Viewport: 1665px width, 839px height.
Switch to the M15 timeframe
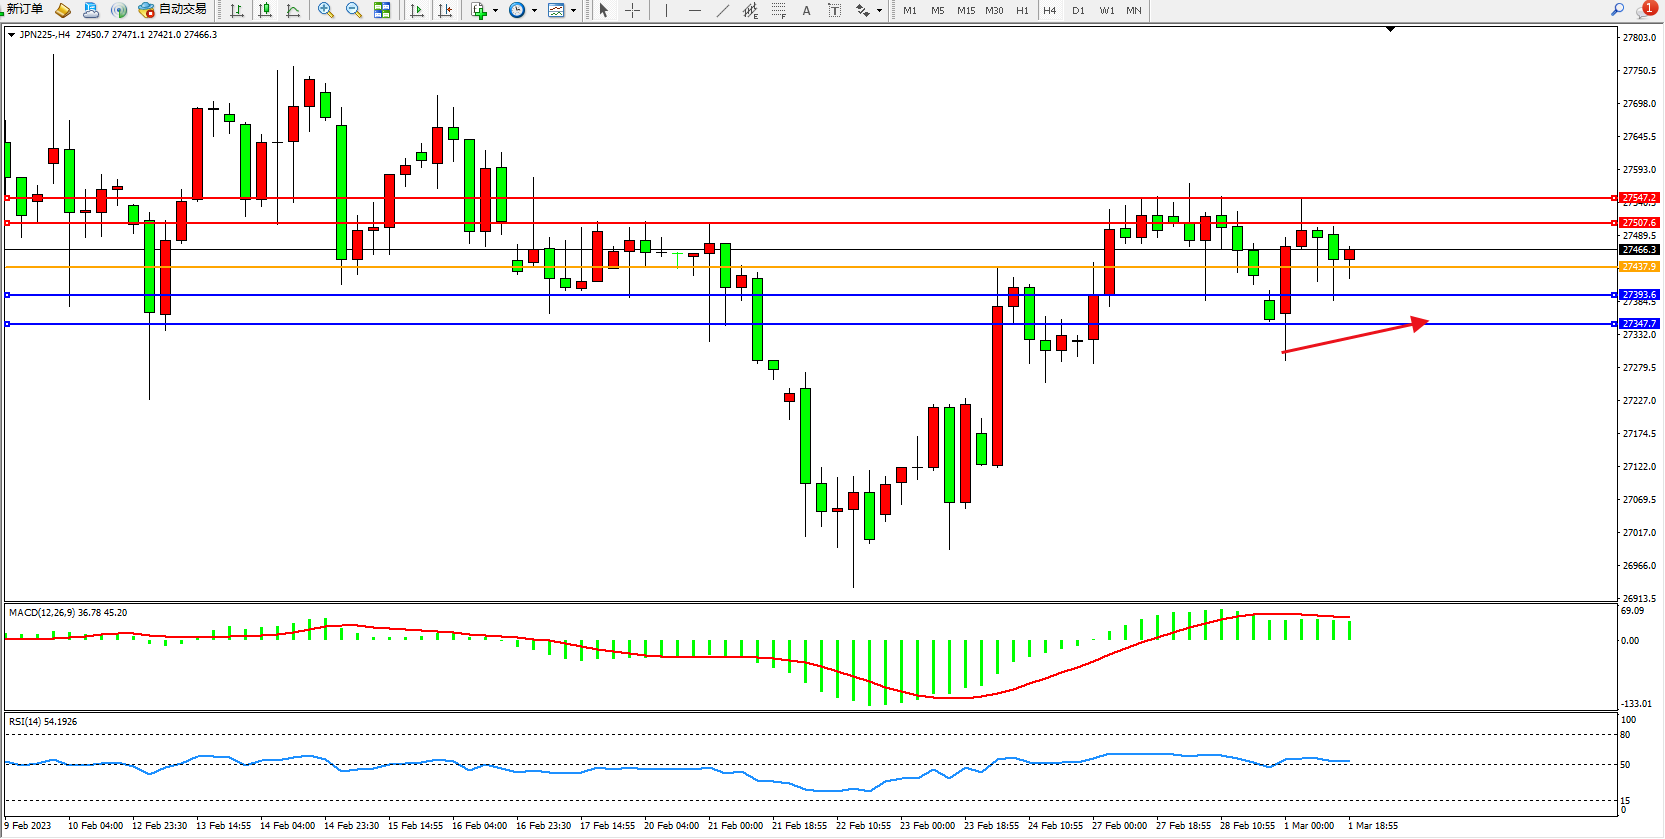pyautogui.click(x=965, y=10)
